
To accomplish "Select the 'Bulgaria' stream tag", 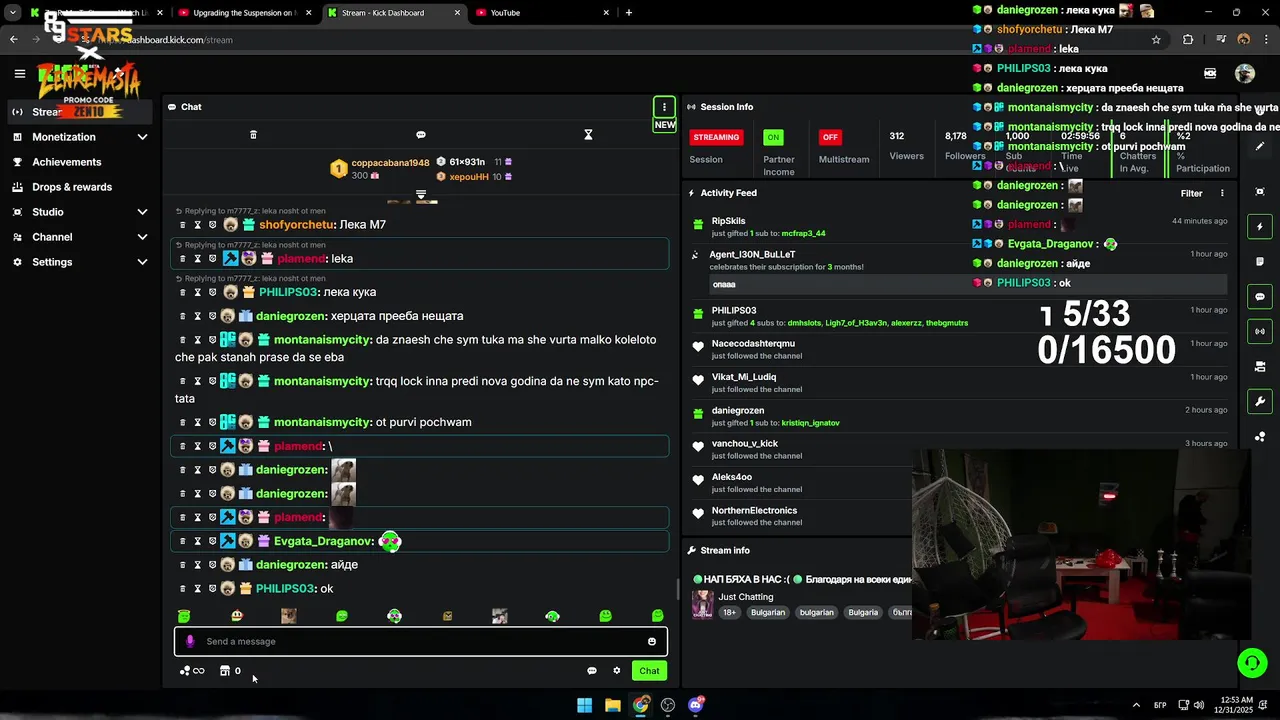I will (863, 613).
